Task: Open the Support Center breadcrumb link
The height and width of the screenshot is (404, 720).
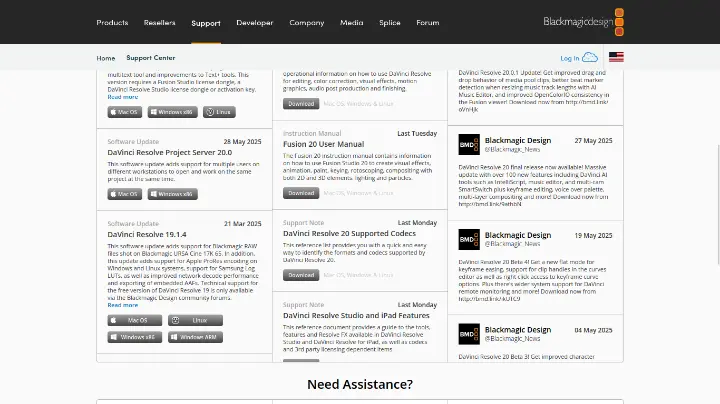Action: (151, 58)
